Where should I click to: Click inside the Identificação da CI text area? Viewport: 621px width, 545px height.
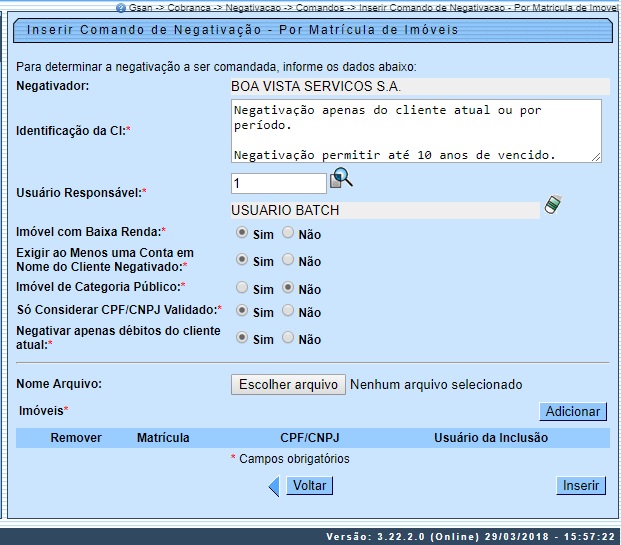click(x=415, y=130)
